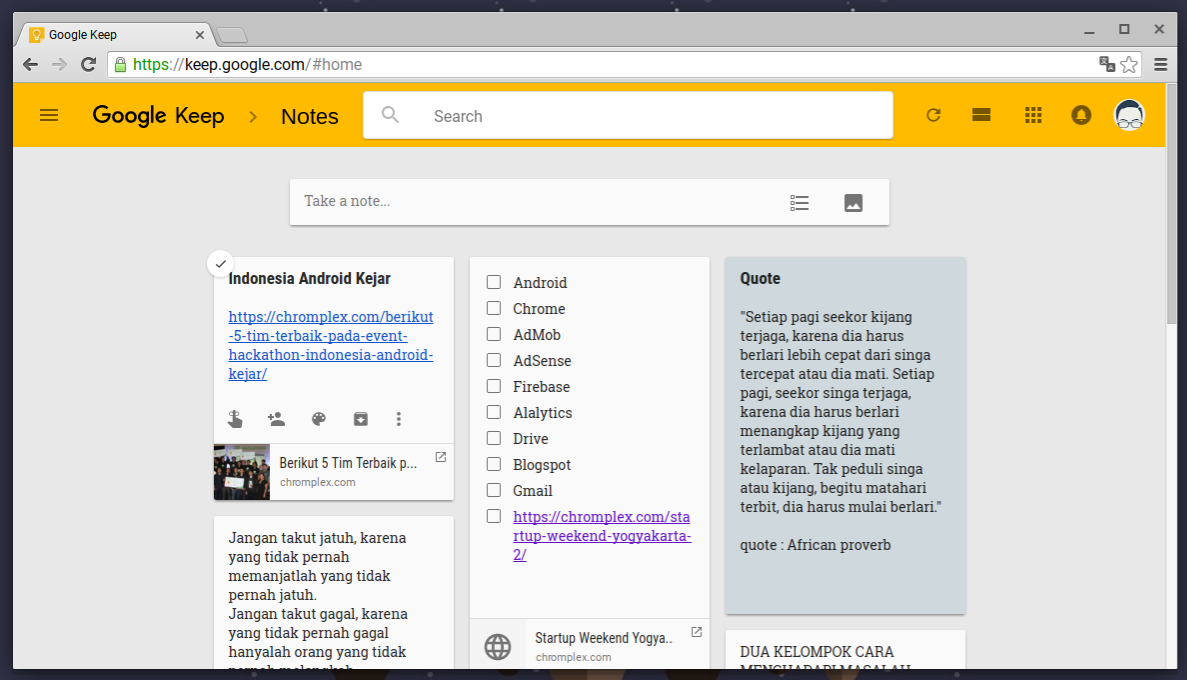Screen dimensions: 1187x680
Task: Refresh notes with the reload icon
Action: (933, 115)
